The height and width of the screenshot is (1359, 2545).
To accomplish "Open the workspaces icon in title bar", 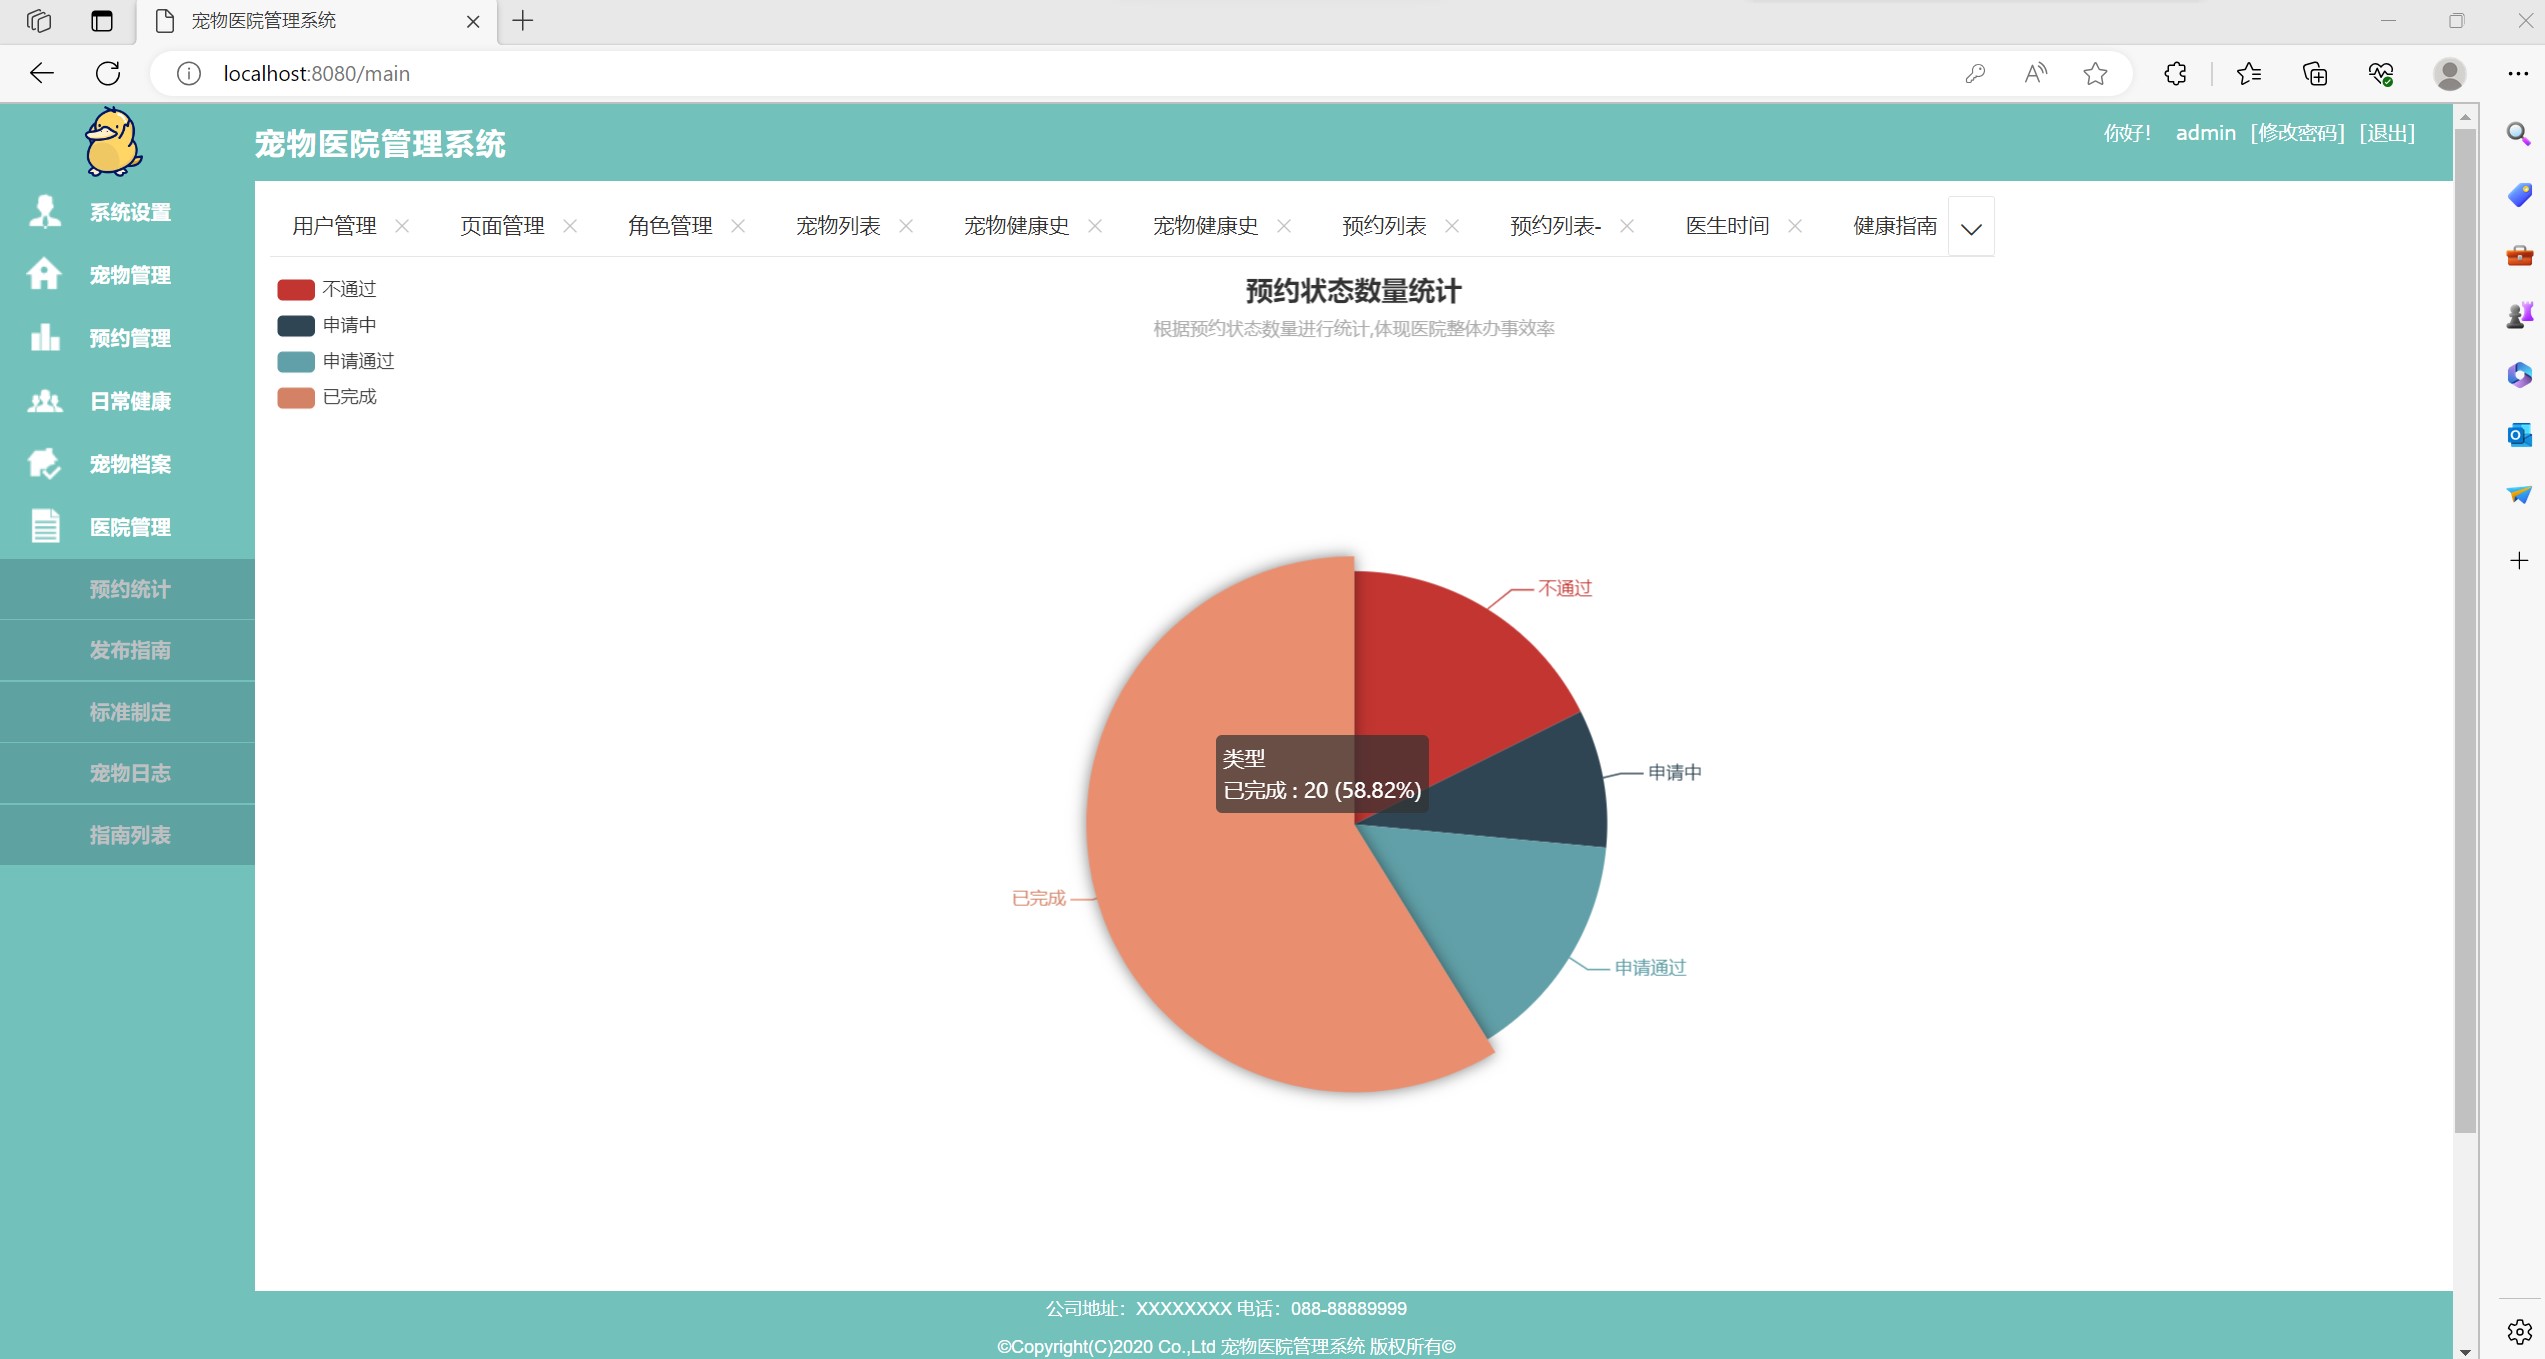I will (x=39, y=21).
